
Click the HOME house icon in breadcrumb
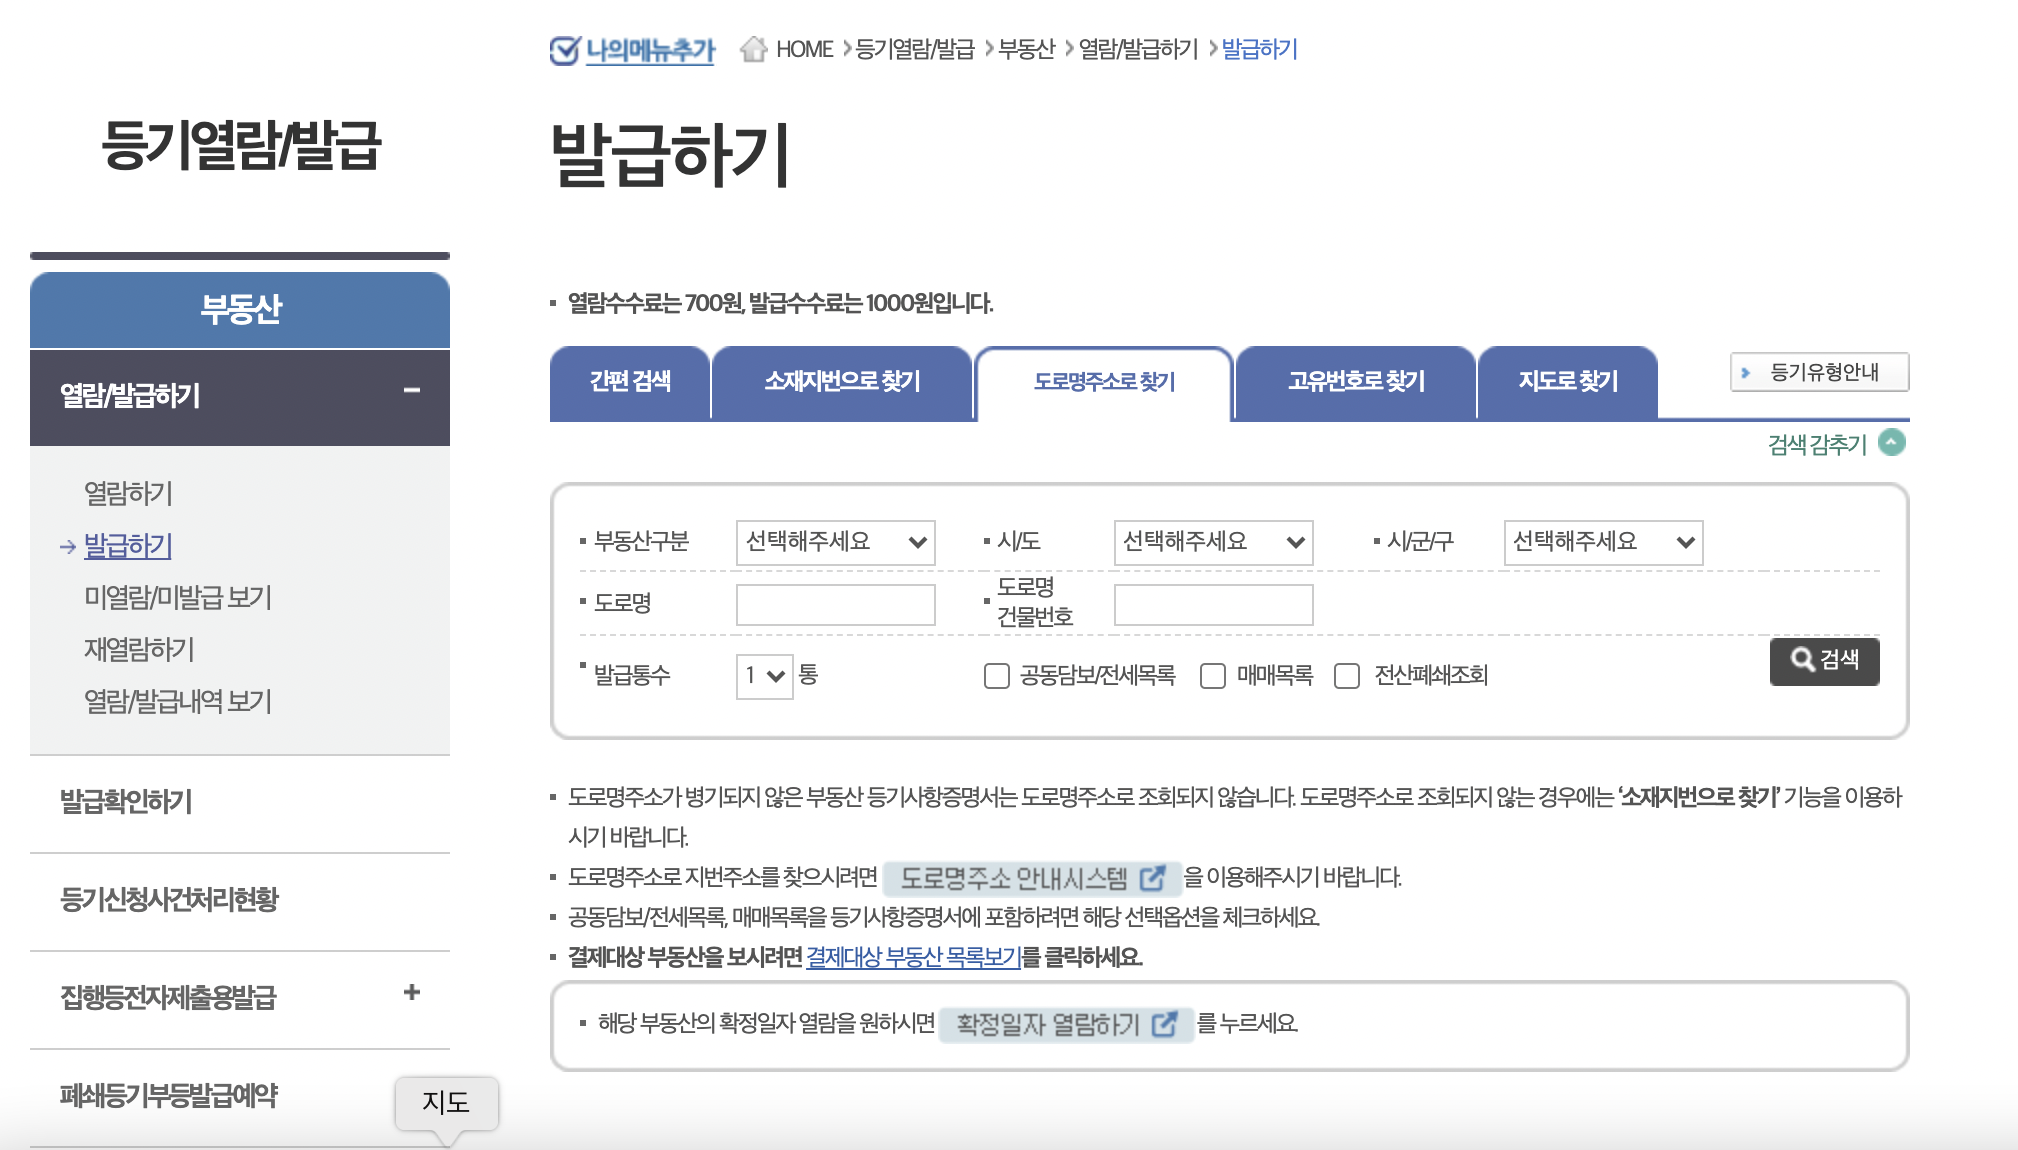754,49
